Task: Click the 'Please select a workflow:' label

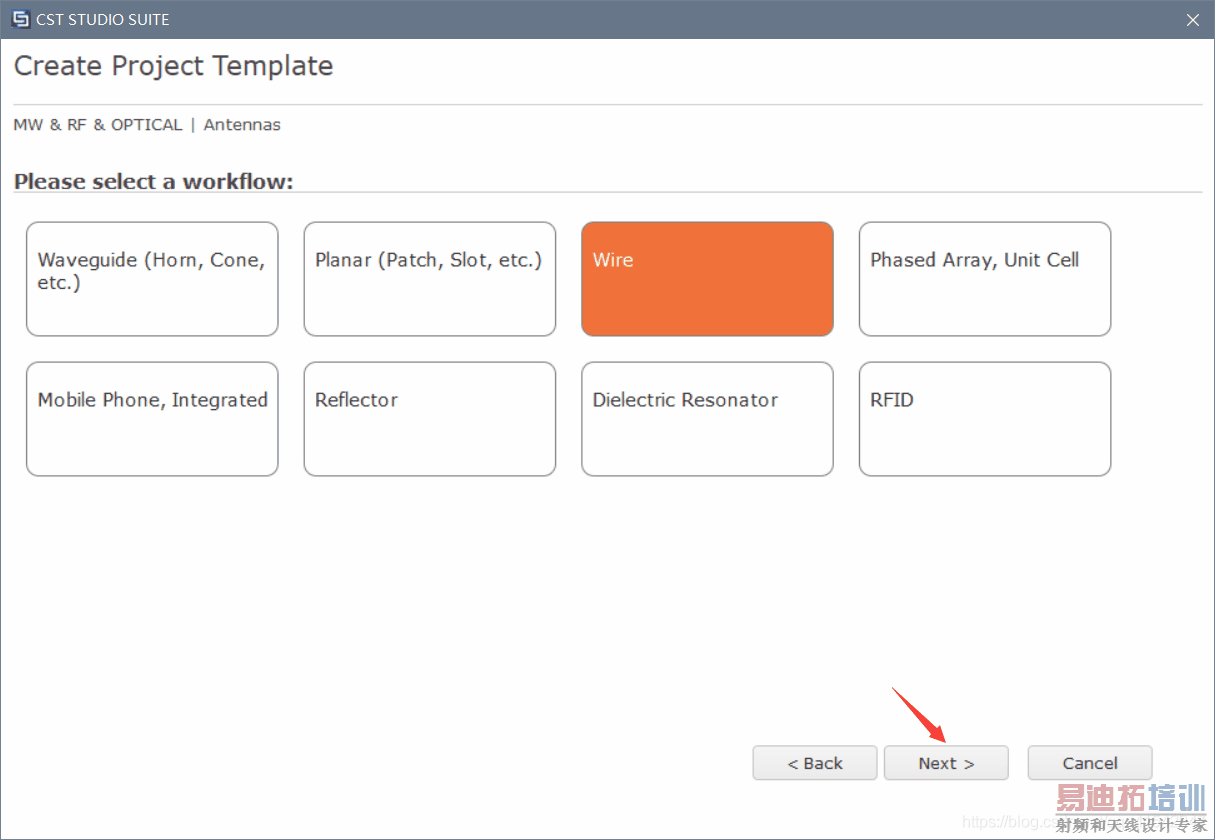Action: tap(153, 182)
